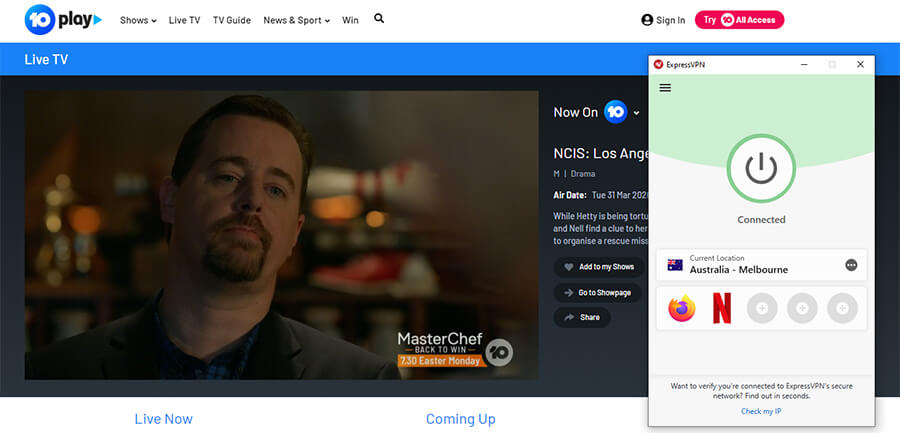Click heart icon on Add to my Shows
Image resolution: width=900 pixels, height=433 pixels.
click(569, 267)
